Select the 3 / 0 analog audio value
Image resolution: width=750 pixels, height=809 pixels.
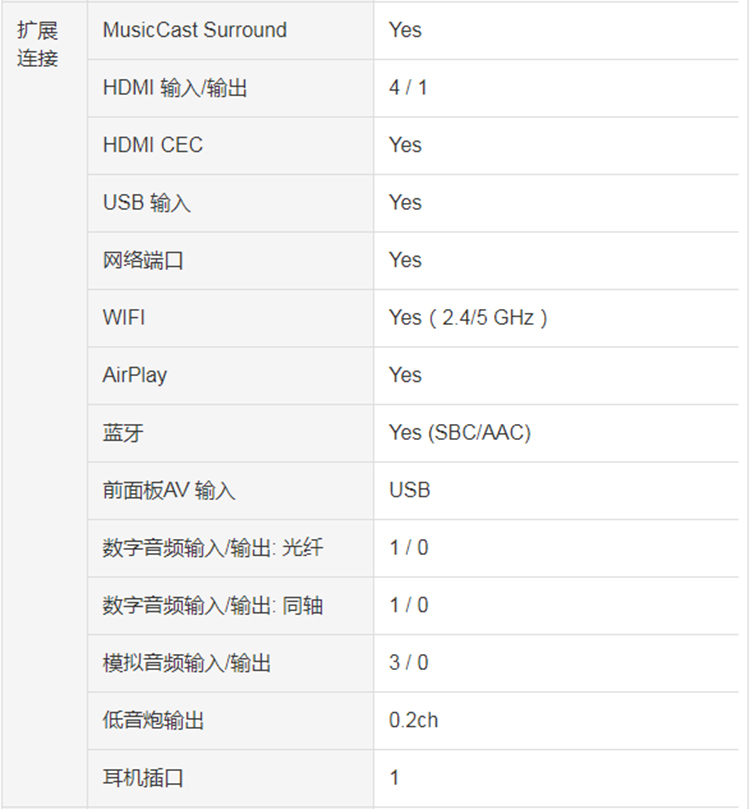409,662
